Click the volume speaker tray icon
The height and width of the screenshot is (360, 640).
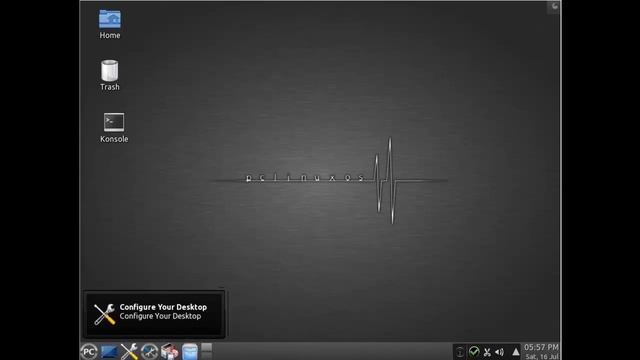pos(500,352)
